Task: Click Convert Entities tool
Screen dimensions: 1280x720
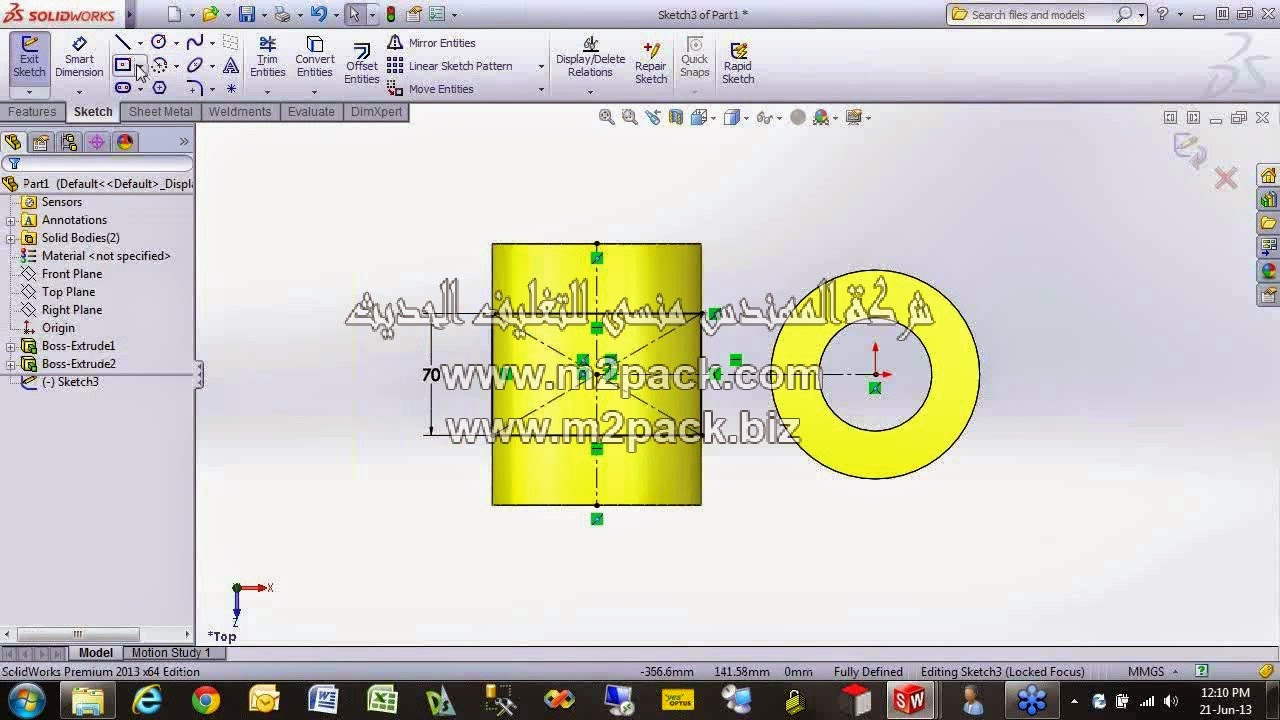Action: tap(314, 58)
